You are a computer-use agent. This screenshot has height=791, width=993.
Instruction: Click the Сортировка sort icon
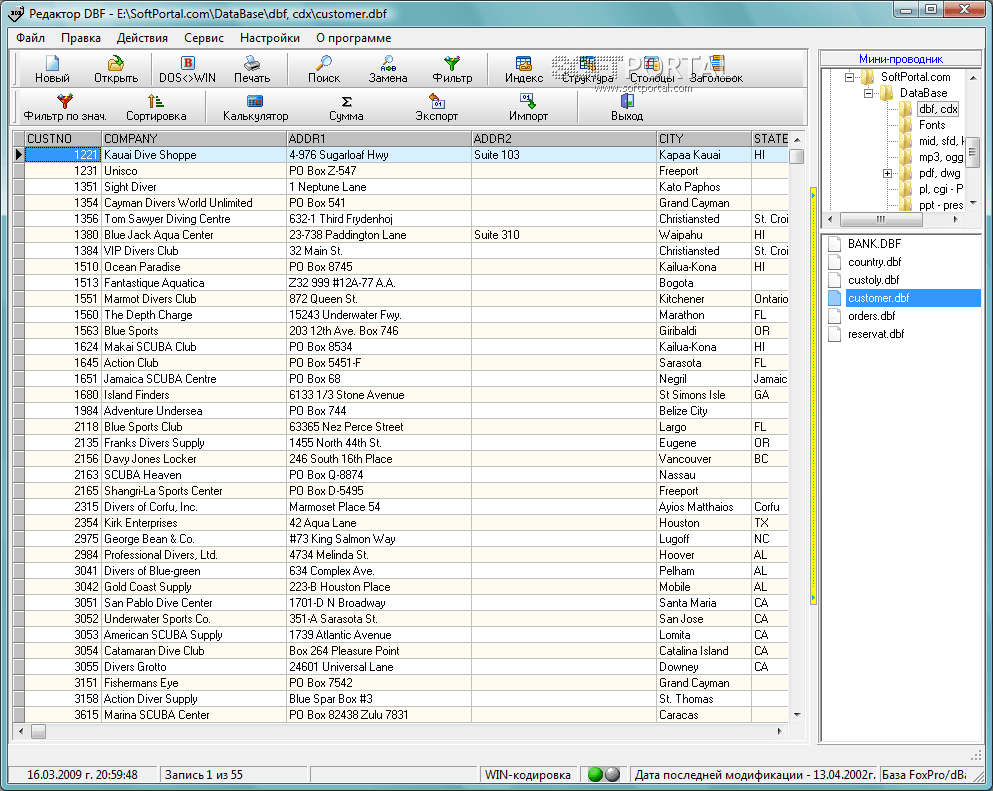click(x=156, y=101)
